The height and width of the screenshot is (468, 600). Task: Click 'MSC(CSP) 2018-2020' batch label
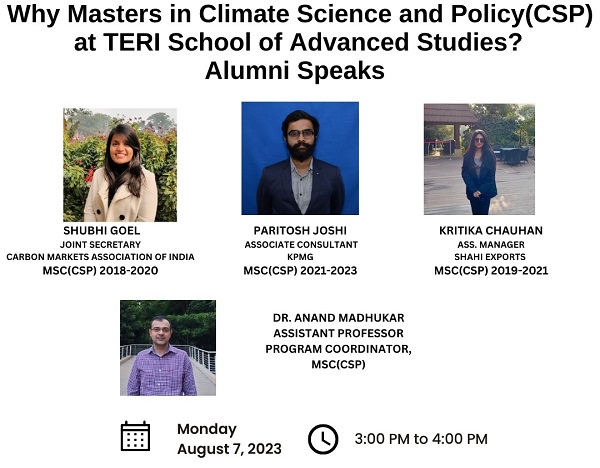tap(100, 271)
